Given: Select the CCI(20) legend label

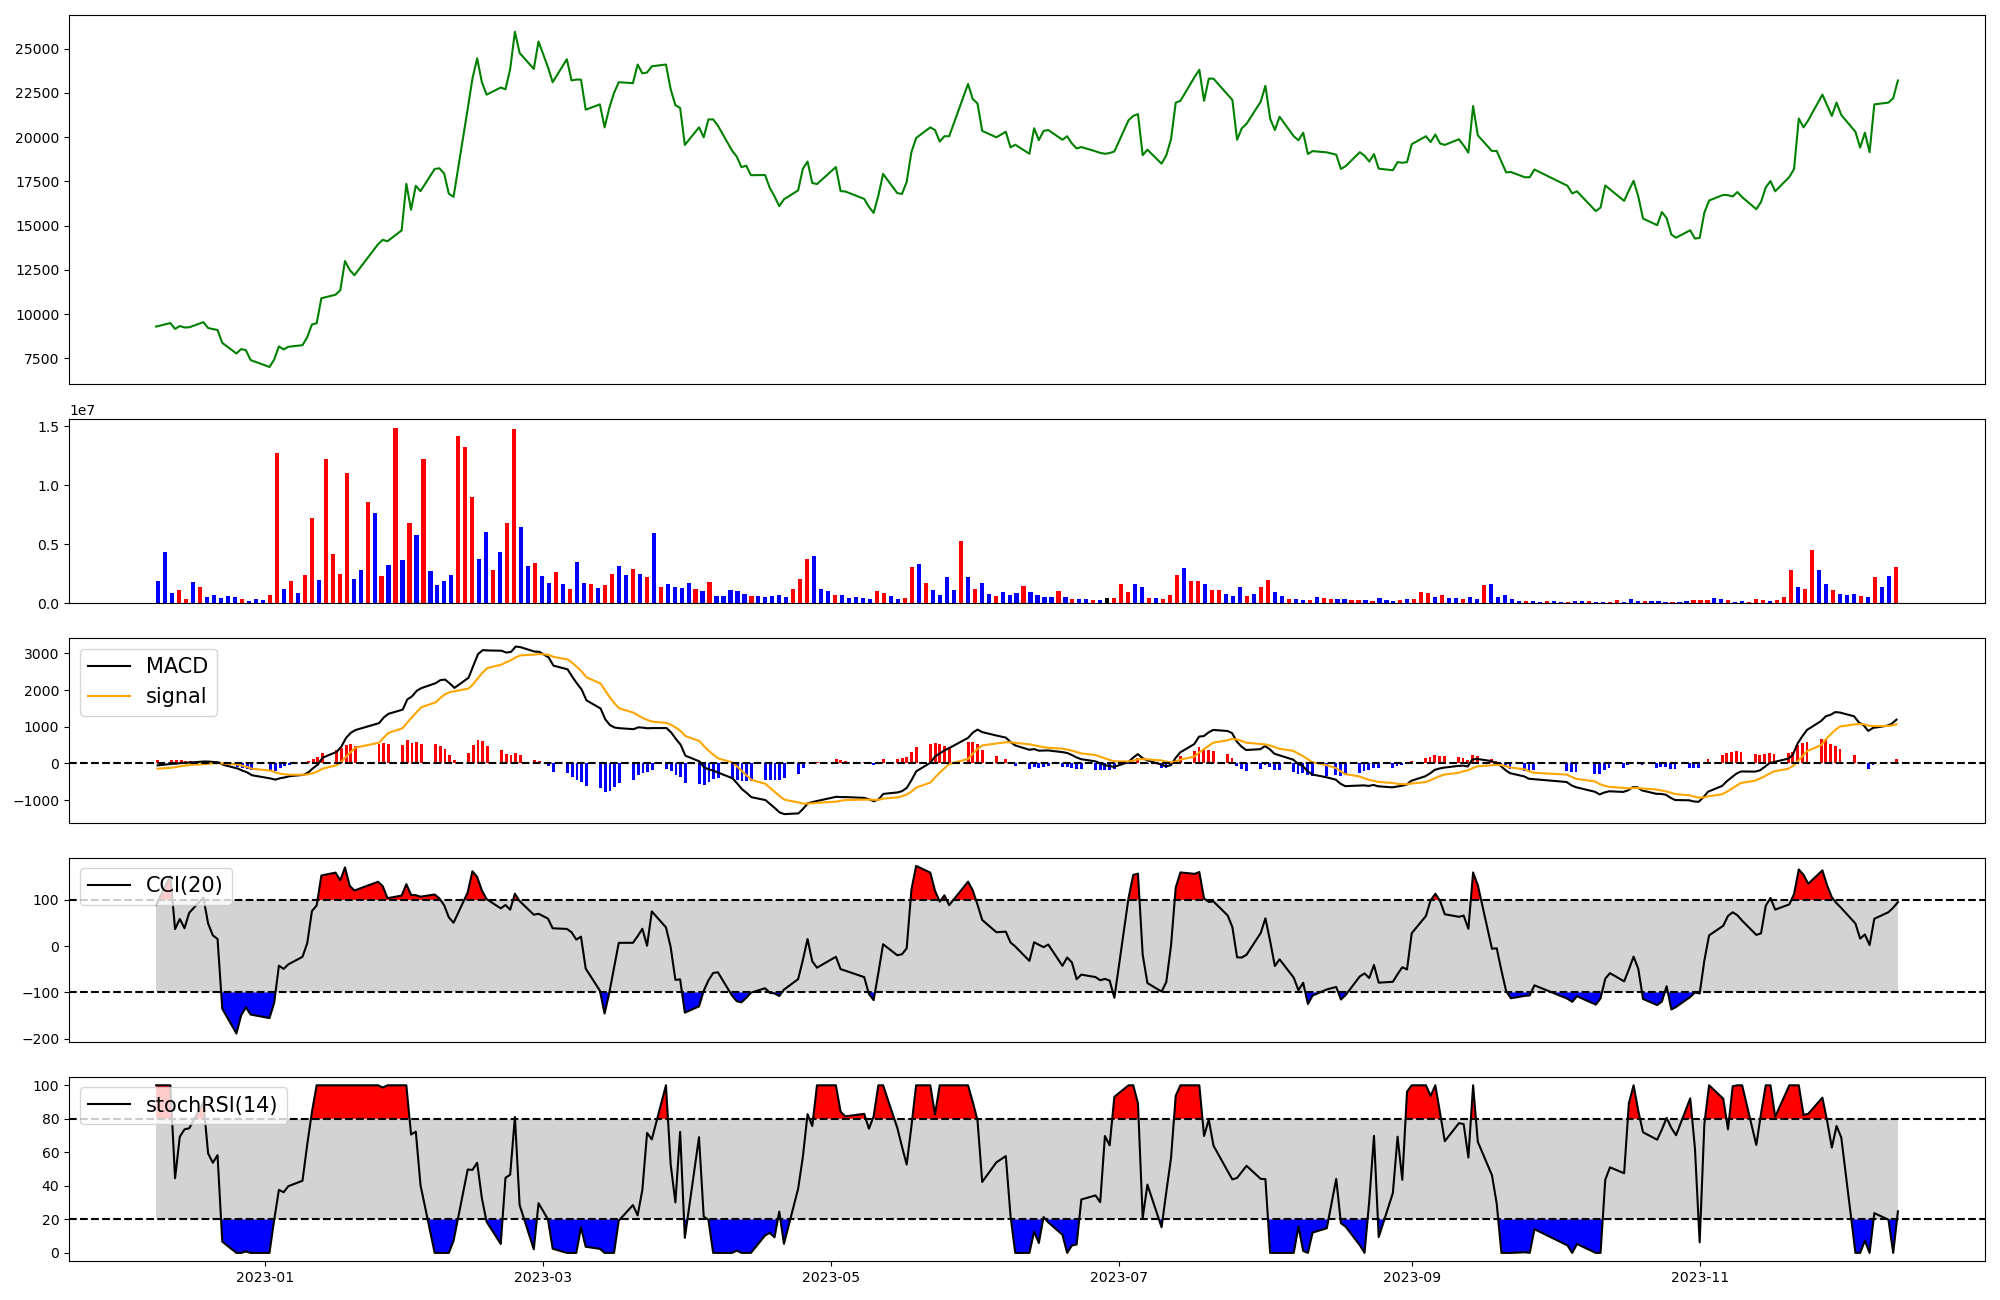Looking at the screenshot, I should coord(184,885).
